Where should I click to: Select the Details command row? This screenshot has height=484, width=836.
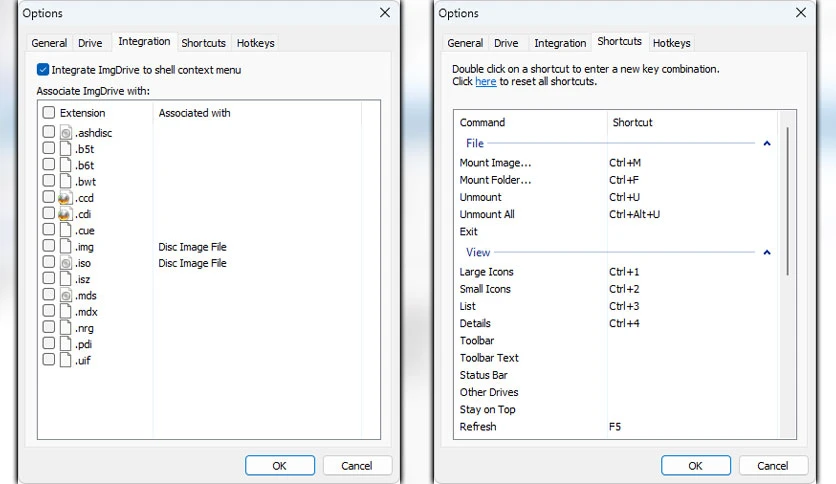616,323
